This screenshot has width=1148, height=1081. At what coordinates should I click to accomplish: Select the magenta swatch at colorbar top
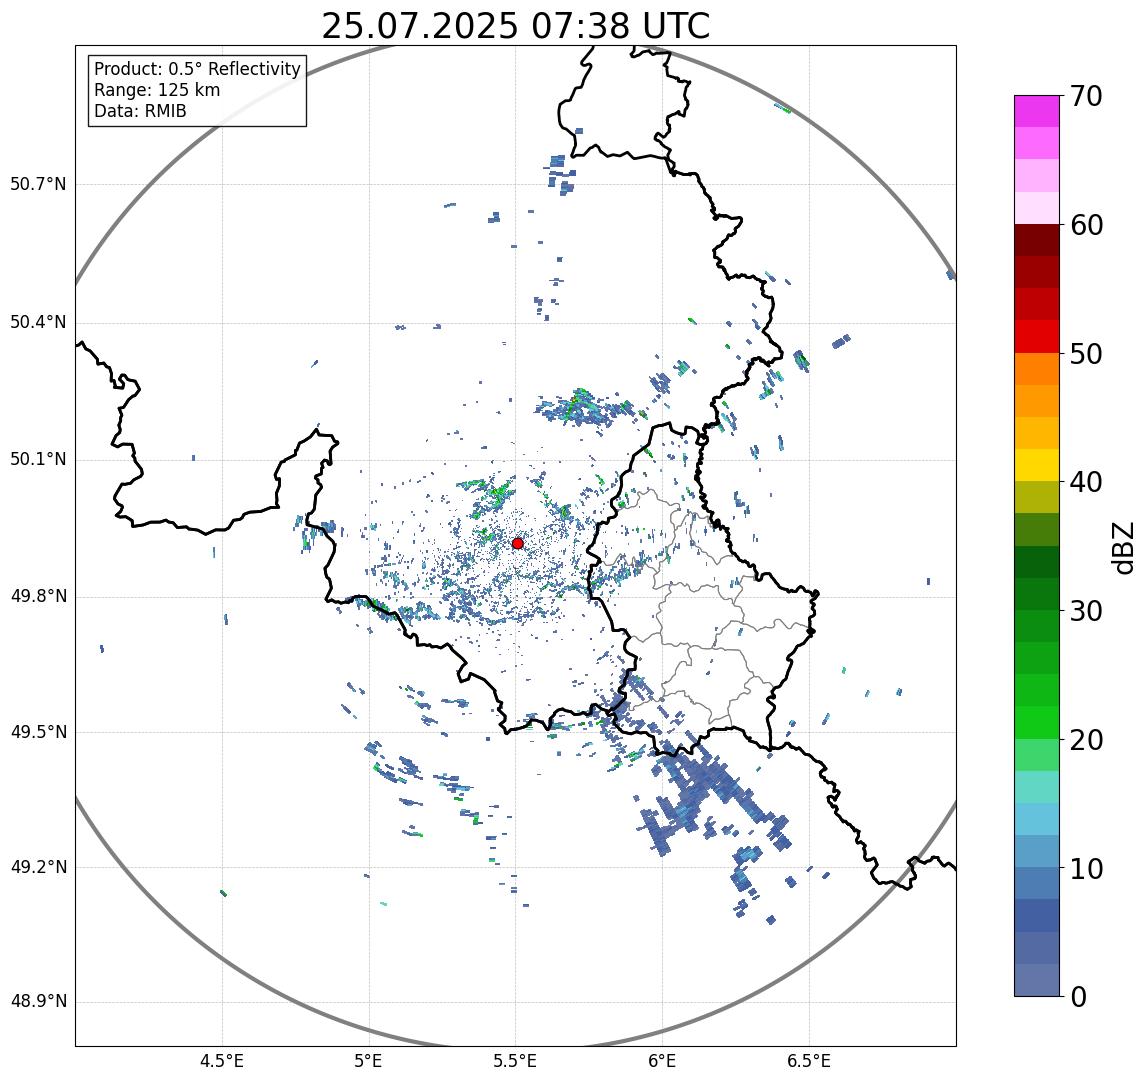point(1037,111)
